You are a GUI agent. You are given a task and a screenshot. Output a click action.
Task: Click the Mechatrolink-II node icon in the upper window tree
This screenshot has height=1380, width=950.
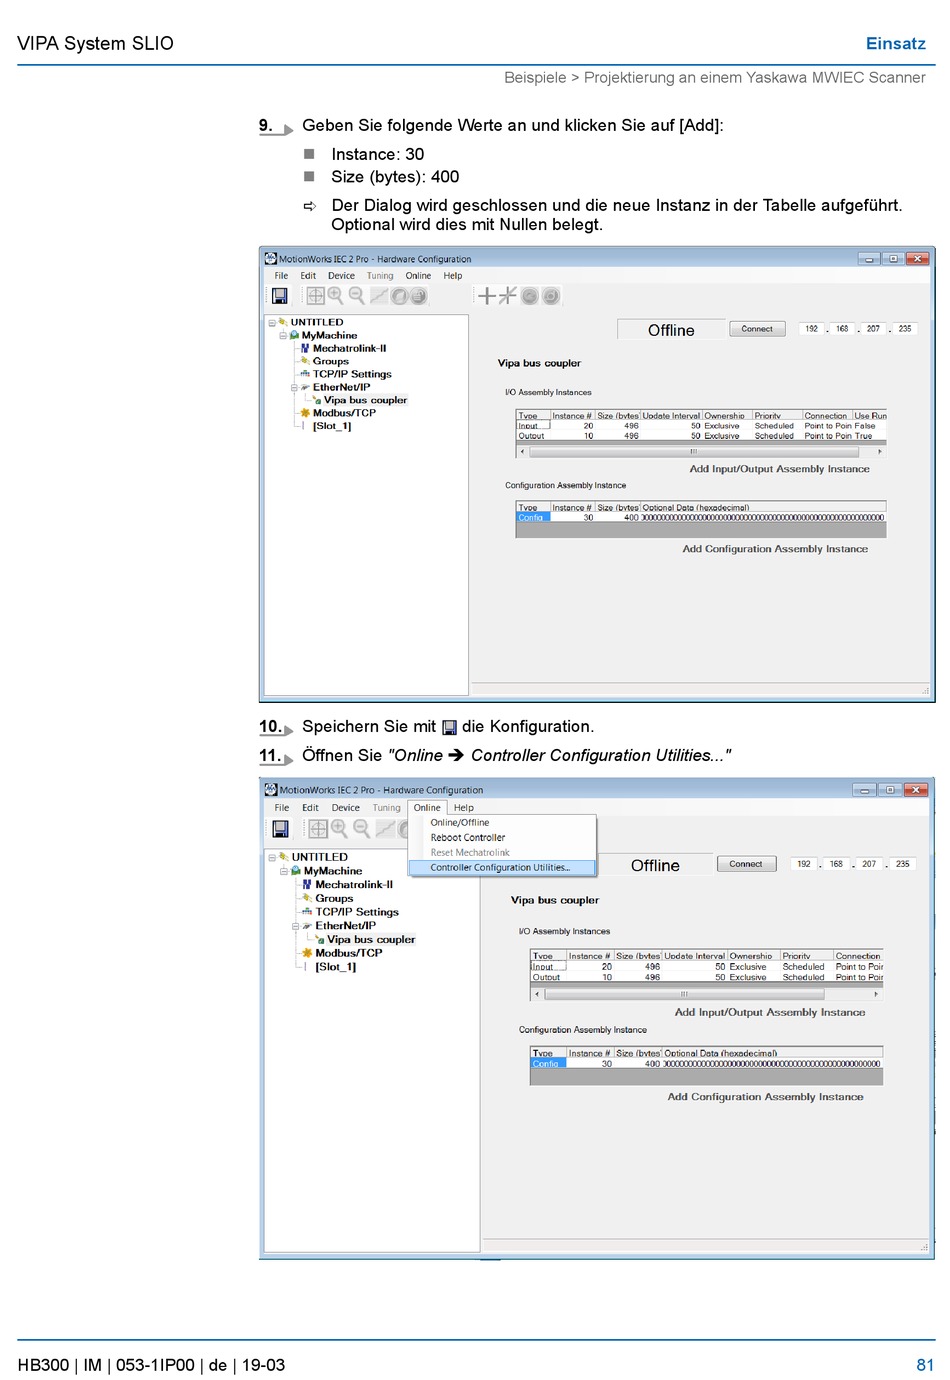(305, 349)
